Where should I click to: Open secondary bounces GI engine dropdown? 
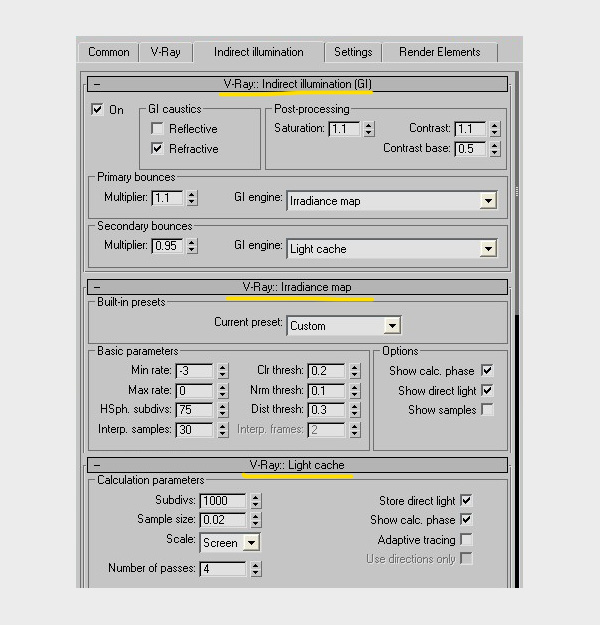[x=487, y=249]
